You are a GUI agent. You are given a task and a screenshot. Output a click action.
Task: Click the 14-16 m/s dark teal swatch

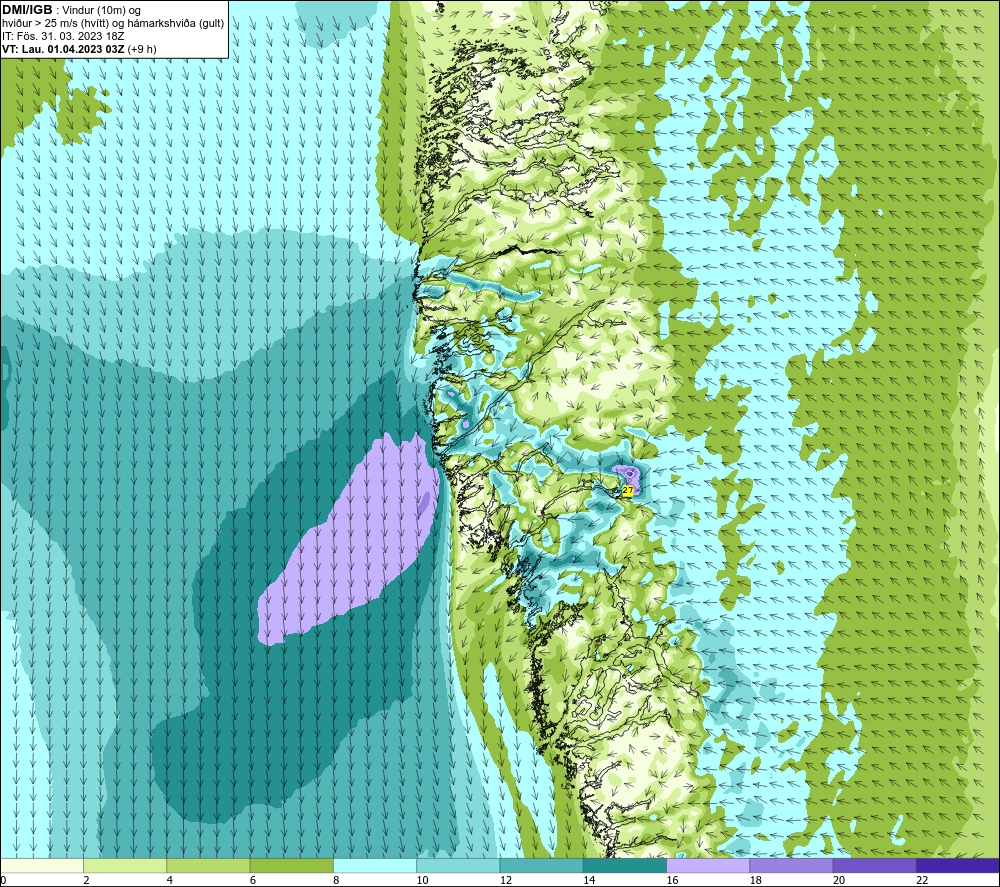pos(625,865)
